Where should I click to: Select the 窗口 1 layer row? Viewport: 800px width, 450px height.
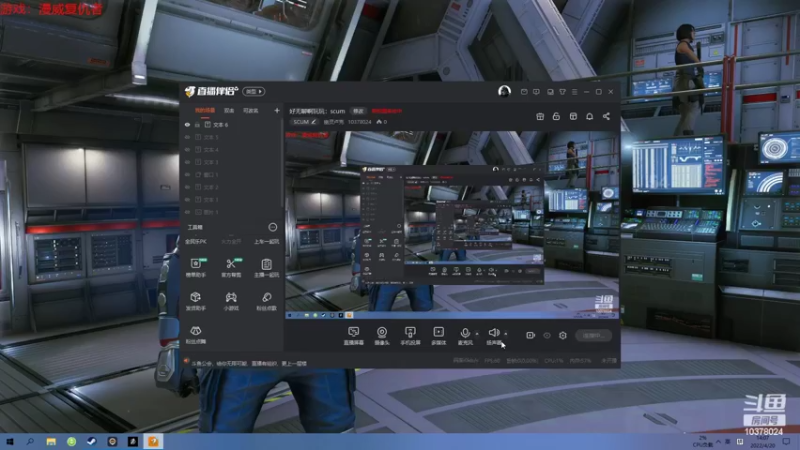coord(231,174)
